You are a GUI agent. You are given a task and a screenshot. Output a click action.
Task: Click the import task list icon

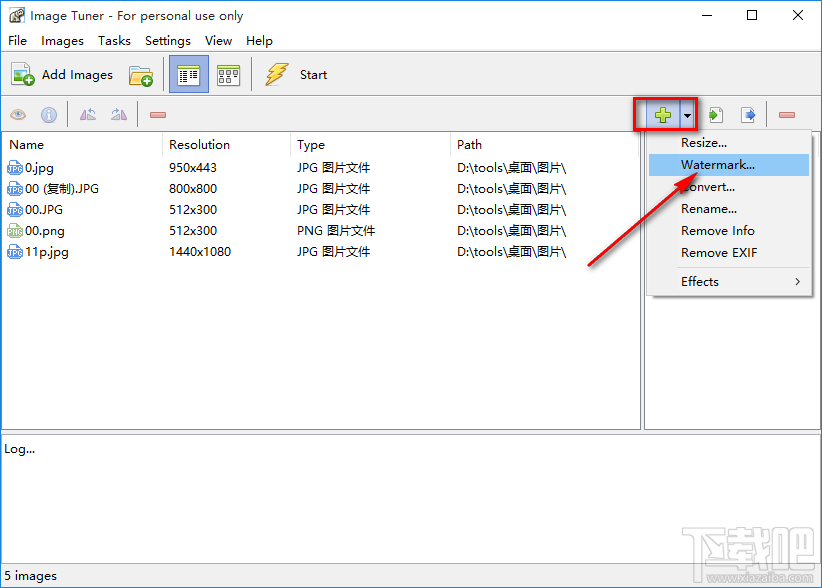coord(716,115)
